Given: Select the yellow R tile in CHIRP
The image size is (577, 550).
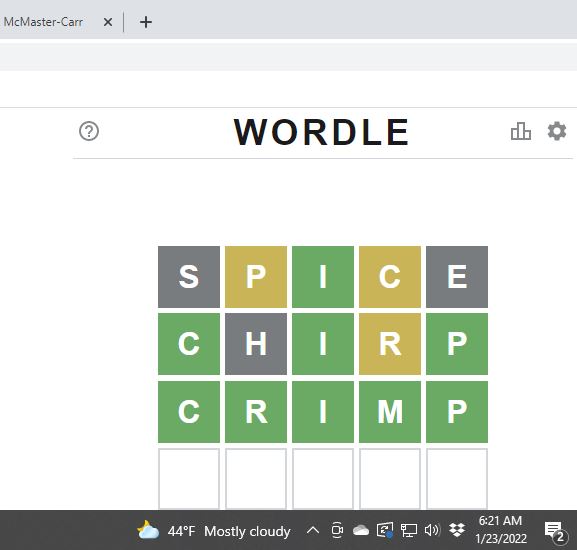Looking at the screenshot, I should point(390,344).
